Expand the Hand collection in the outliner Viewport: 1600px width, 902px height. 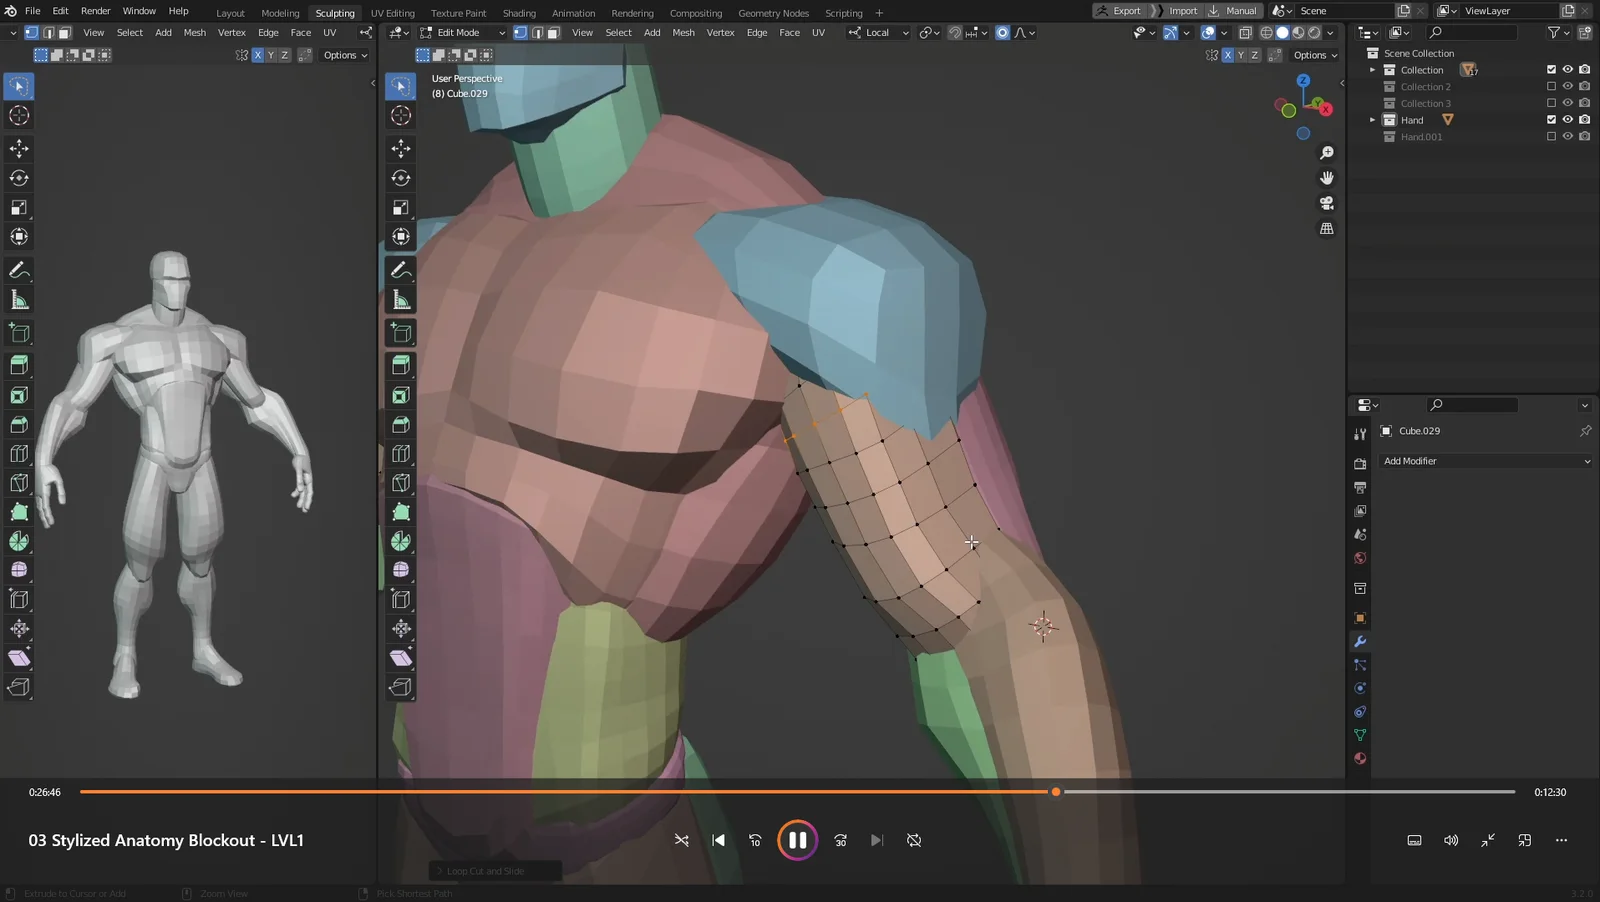click(x=1373, y=119)
